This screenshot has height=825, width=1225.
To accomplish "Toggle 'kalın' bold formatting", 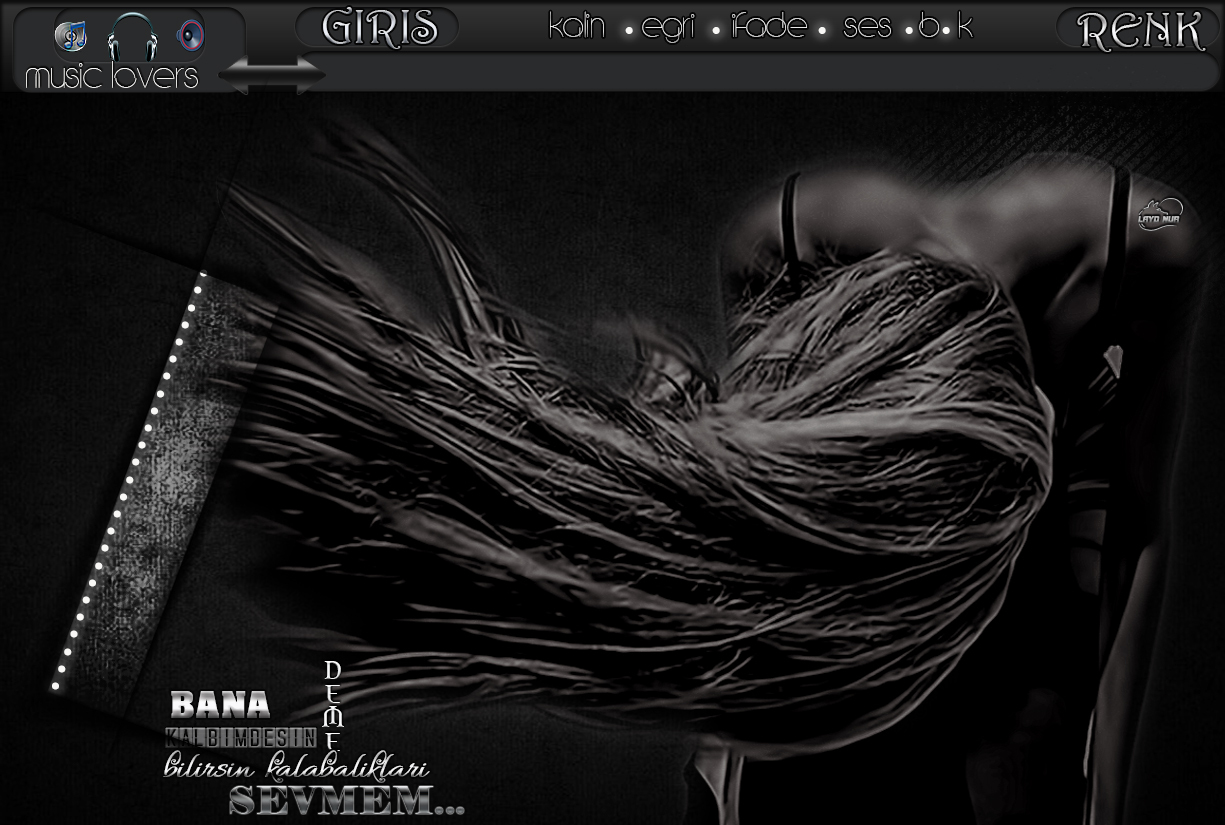I will [577, 28].
